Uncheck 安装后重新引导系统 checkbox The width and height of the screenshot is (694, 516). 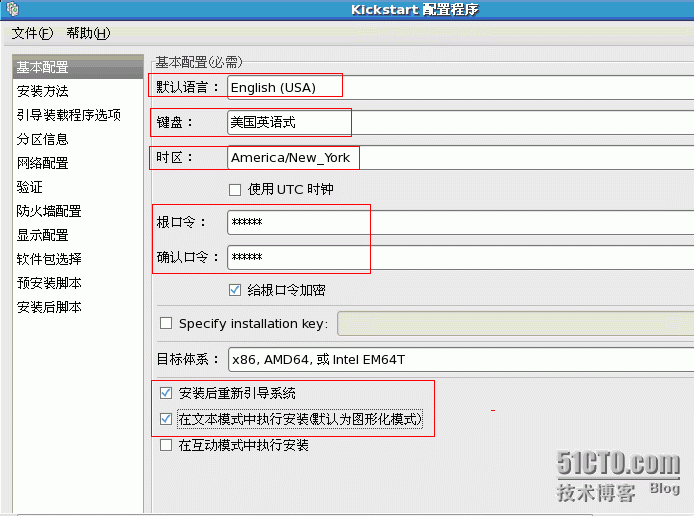[166, 393]
